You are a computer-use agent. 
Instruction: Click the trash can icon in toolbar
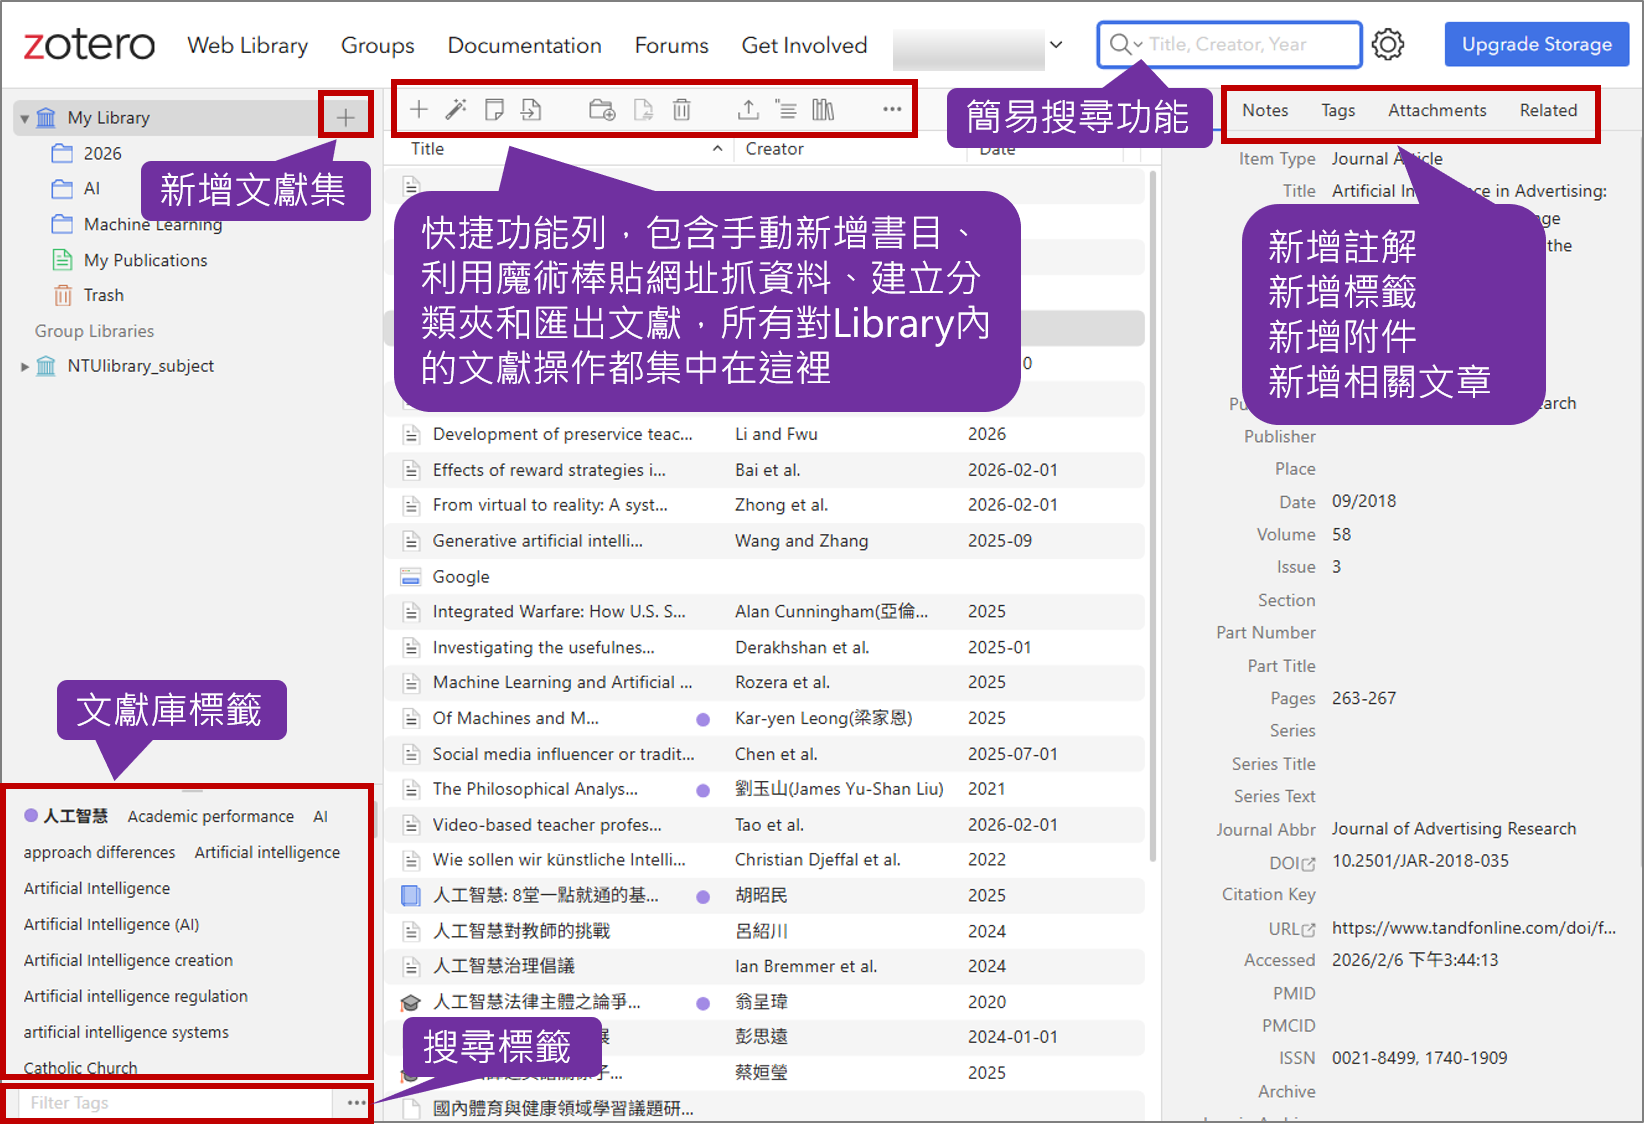[681, 110]
